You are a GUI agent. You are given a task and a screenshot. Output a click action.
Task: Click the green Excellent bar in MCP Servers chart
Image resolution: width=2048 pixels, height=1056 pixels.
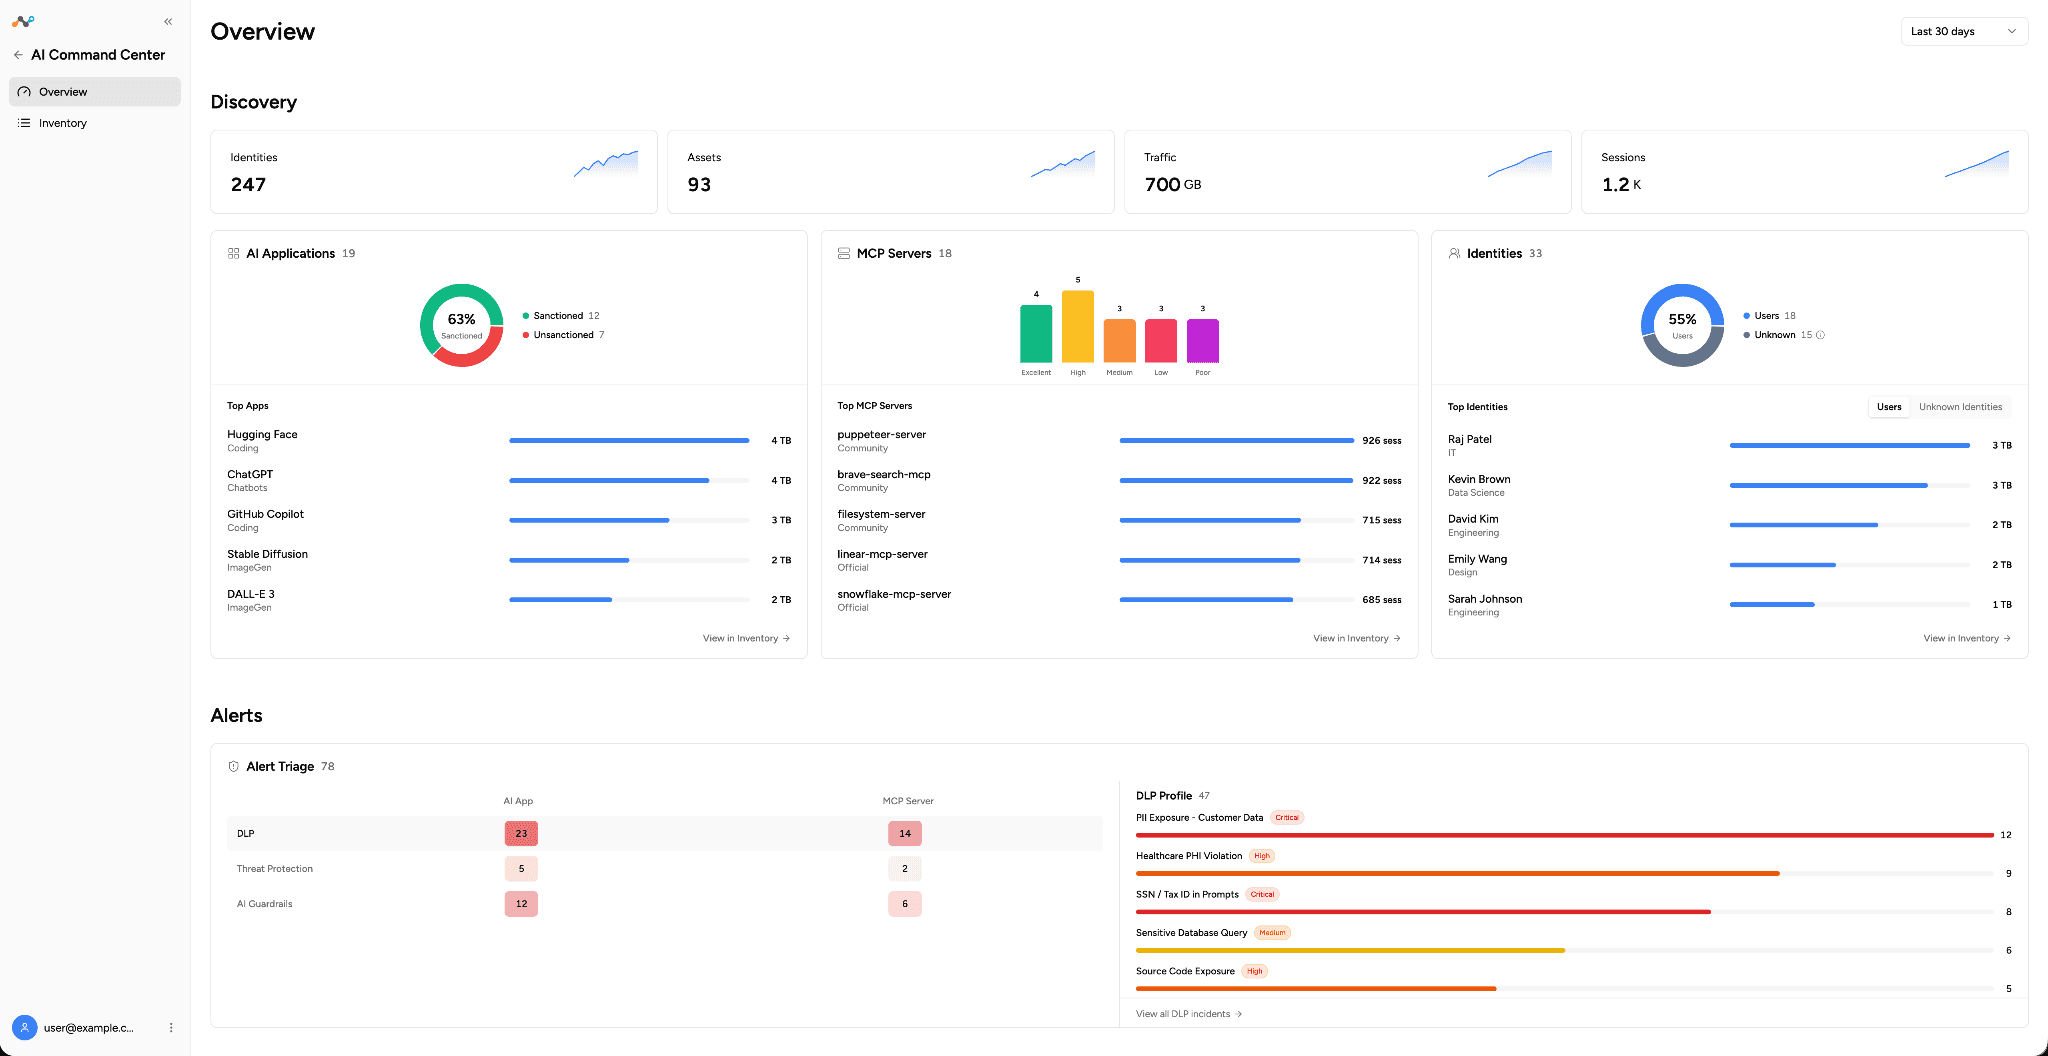click(1036, 334)
